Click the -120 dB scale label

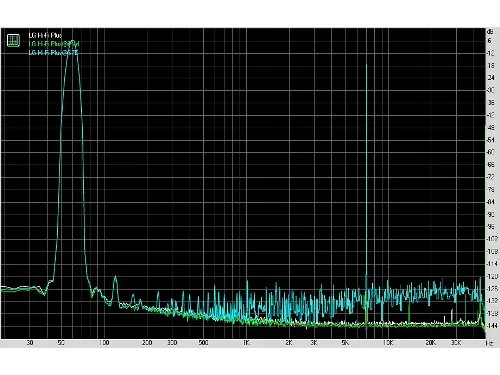(492, 276)
